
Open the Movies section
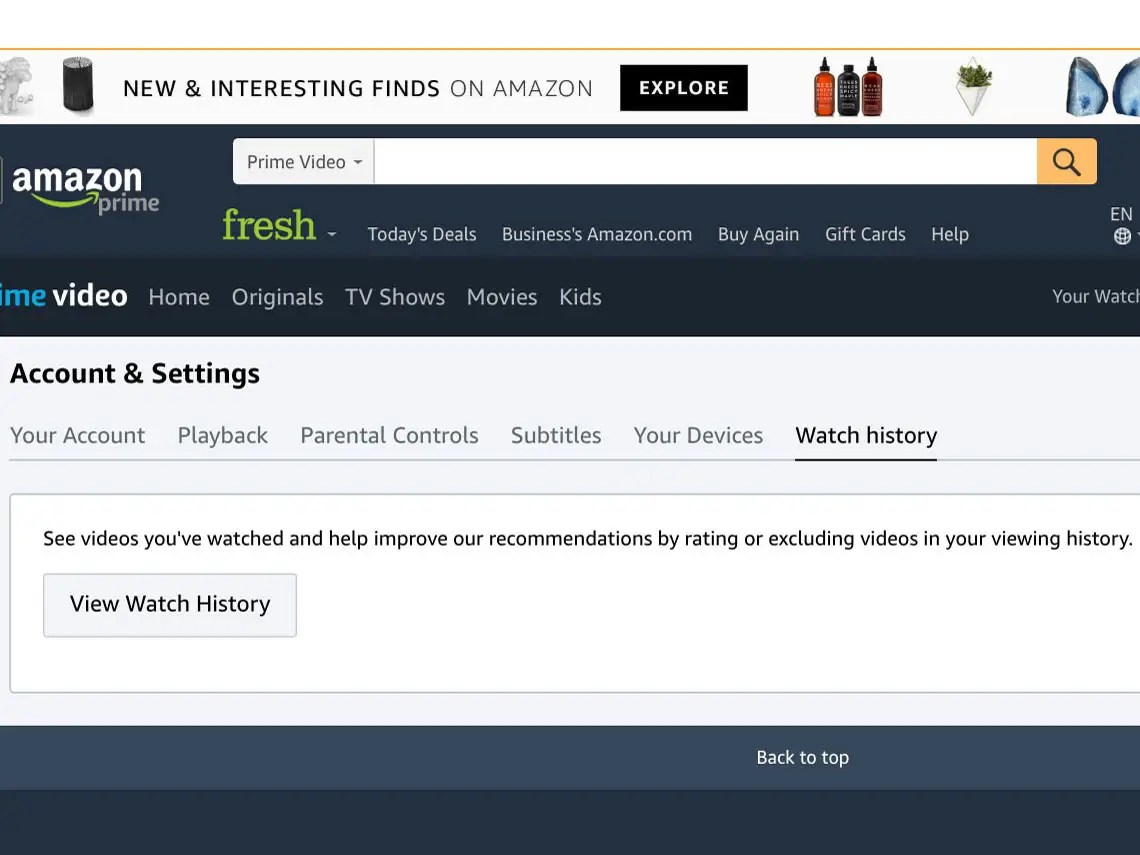coord(502,297)
